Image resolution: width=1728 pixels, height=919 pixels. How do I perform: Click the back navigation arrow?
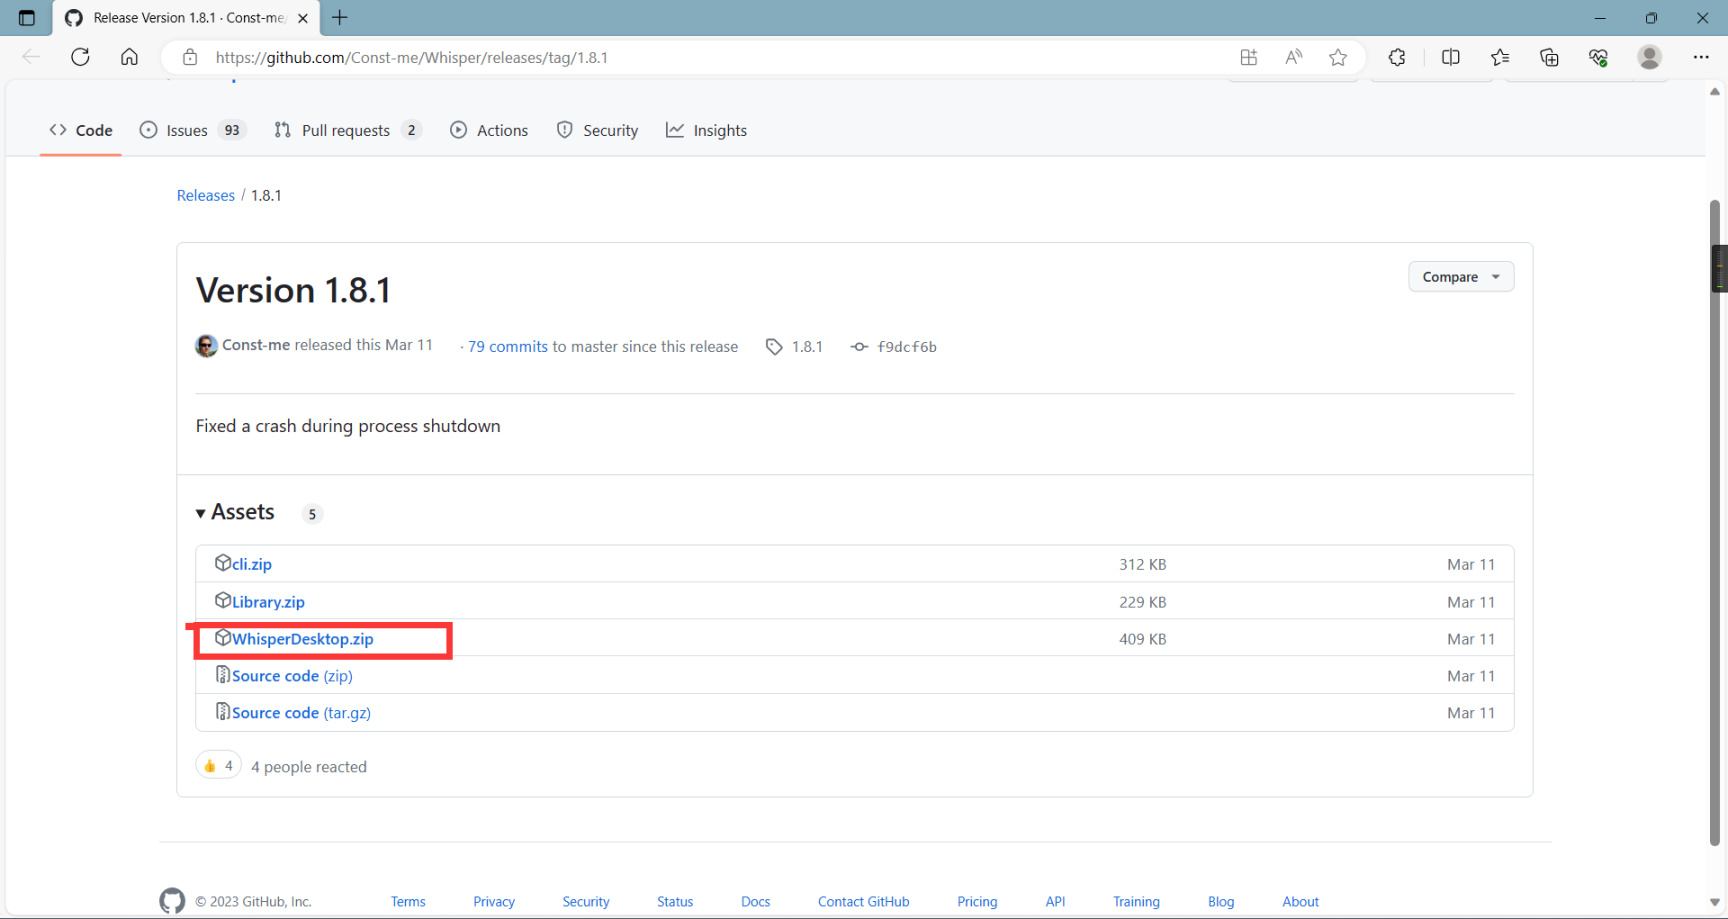tap(31, 57)
